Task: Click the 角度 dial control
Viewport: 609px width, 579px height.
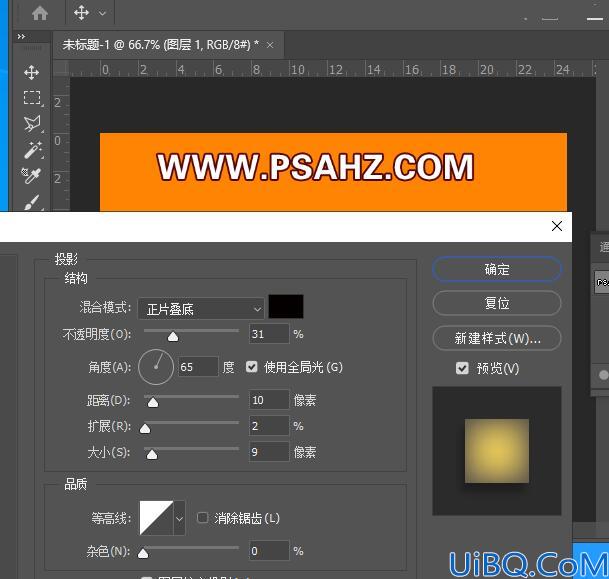Action: pos(156,367)
